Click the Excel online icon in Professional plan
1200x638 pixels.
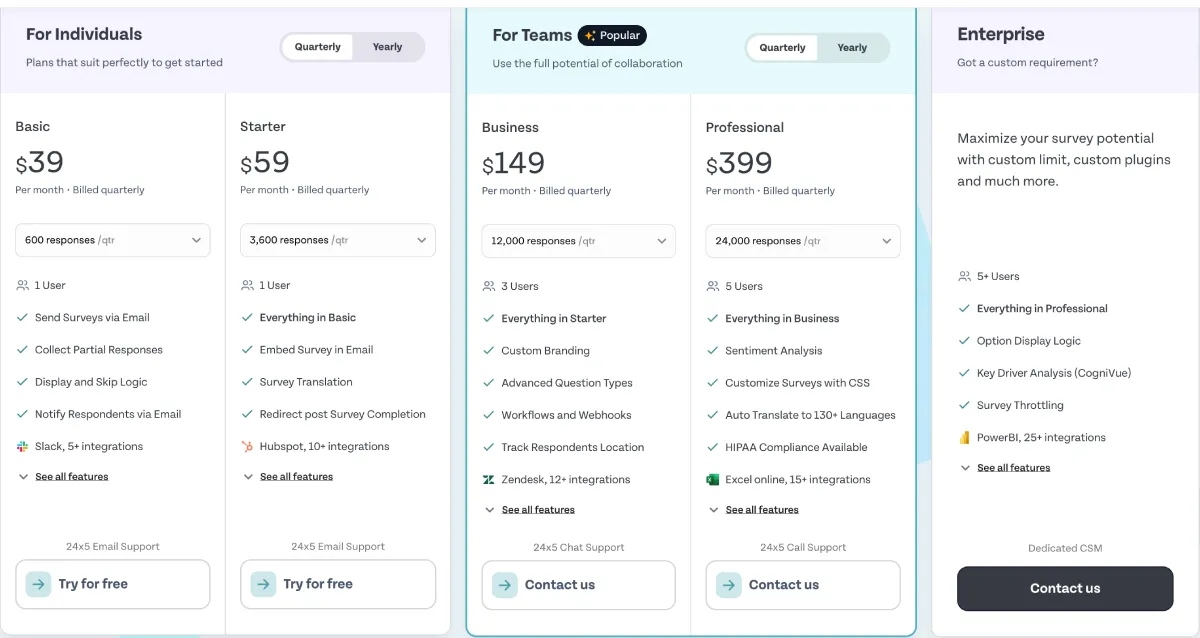point(713,479)
